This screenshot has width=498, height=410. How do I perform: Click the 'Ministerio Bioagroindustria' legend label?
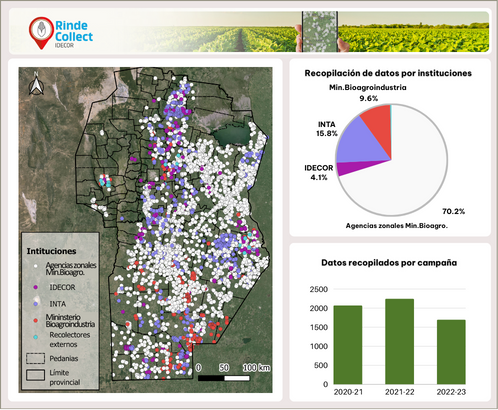(70, 321)
